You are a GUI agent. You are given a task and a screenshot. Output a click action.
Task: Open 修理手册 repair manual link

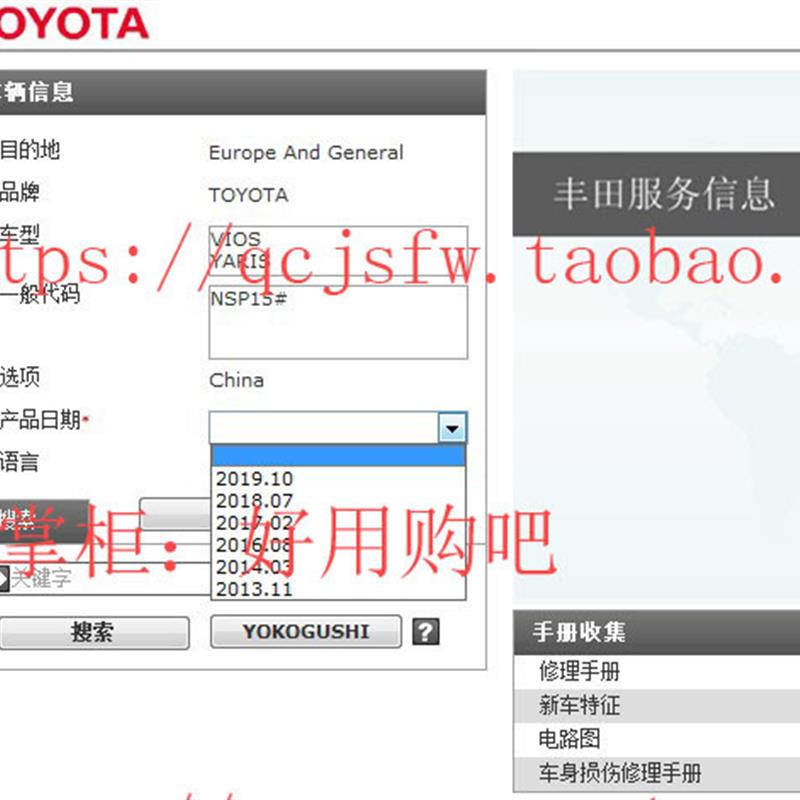[x=580, y=671]
